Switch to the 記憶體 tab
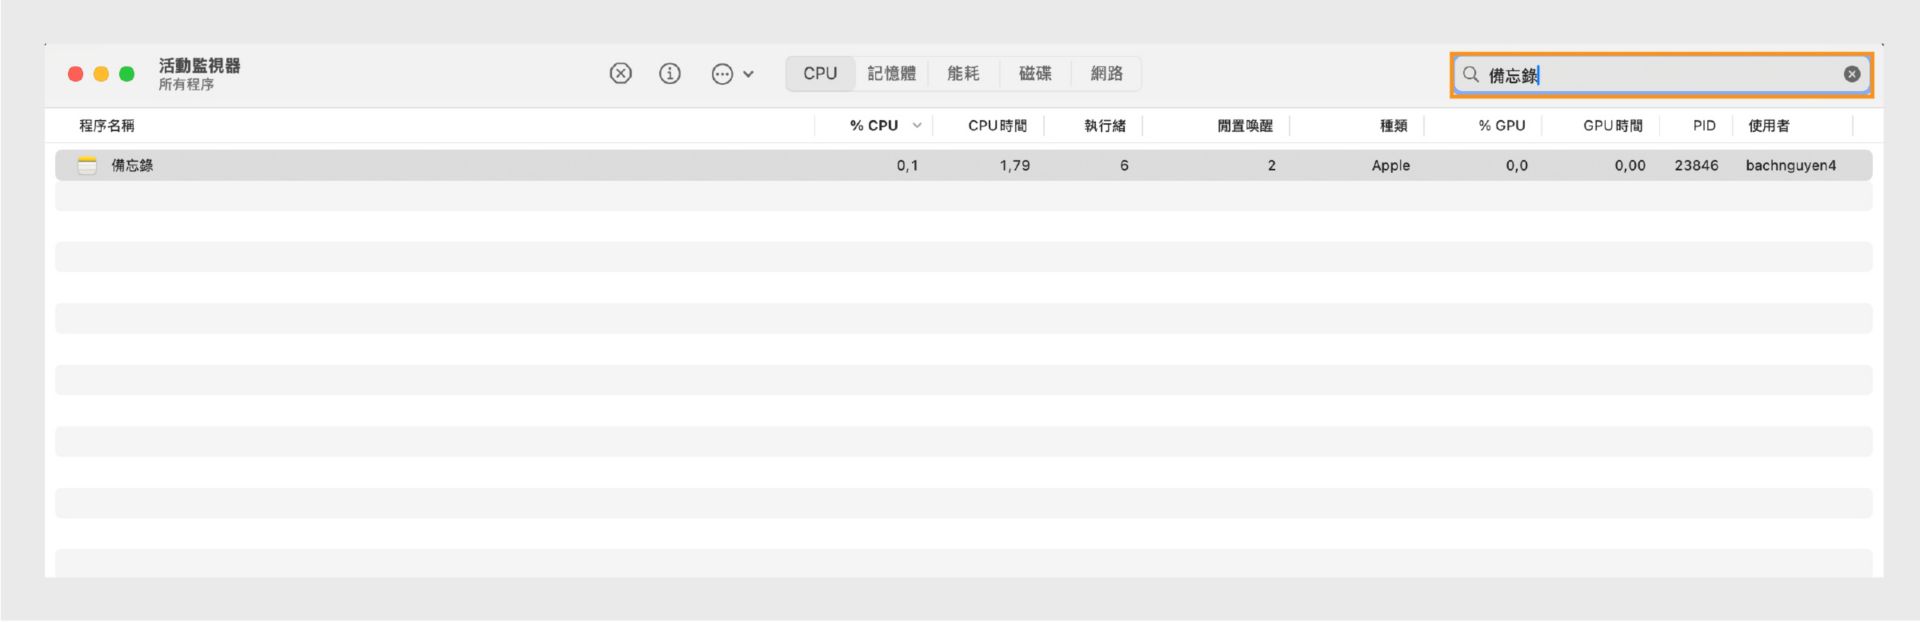This screenshot has width=1920, height=622. pyautogui.click(x=891, y=74)
